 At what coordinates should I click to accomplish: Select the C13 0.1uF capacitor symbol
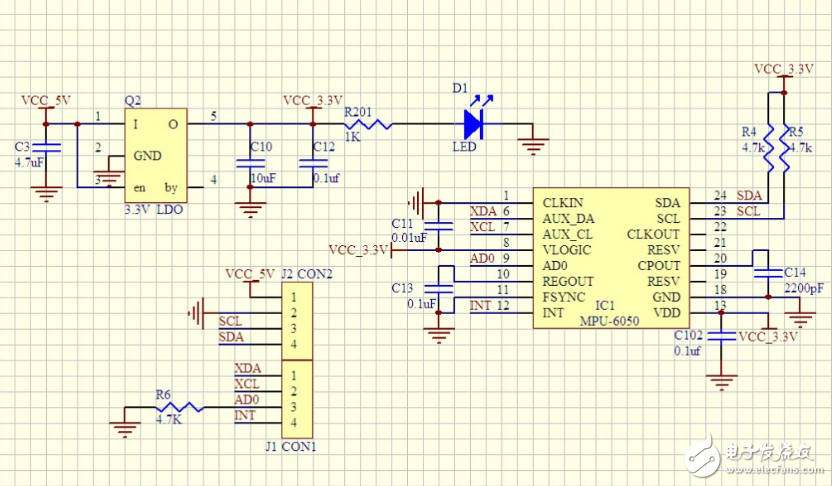point(439,289)
